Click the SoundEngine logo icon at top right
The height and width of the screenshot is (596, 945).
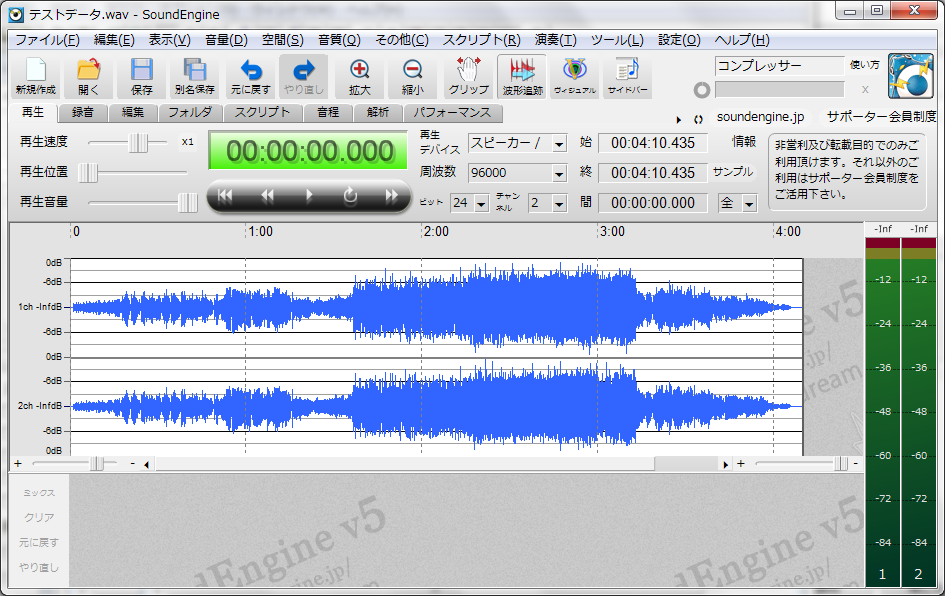coord(910,77)
